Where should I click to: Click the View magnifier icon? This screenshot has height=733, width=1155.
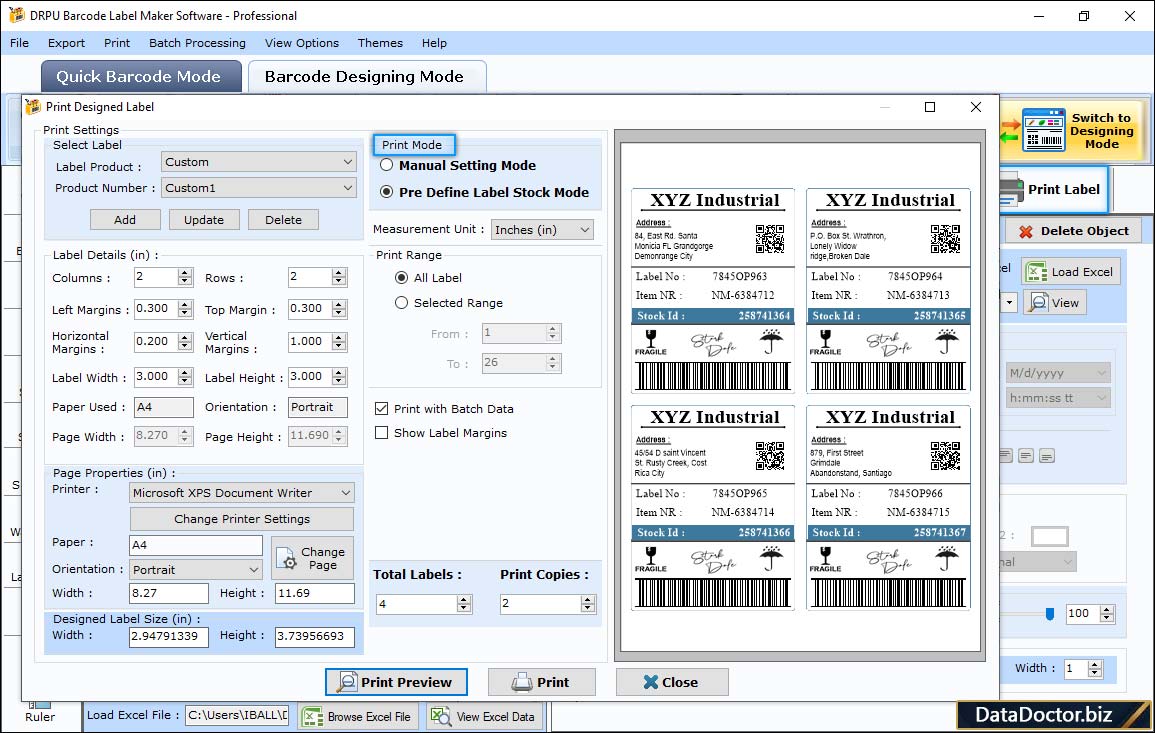click(1038, 303)
